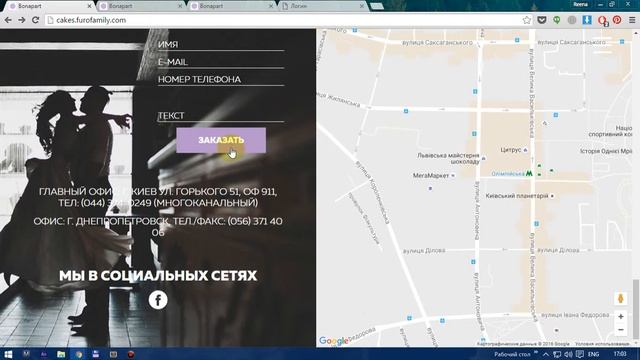Focus the НОМЕР ТЕЛЕФОНА field
The width and height of the screenshot is (640, 360).
(x=221, y=79)
